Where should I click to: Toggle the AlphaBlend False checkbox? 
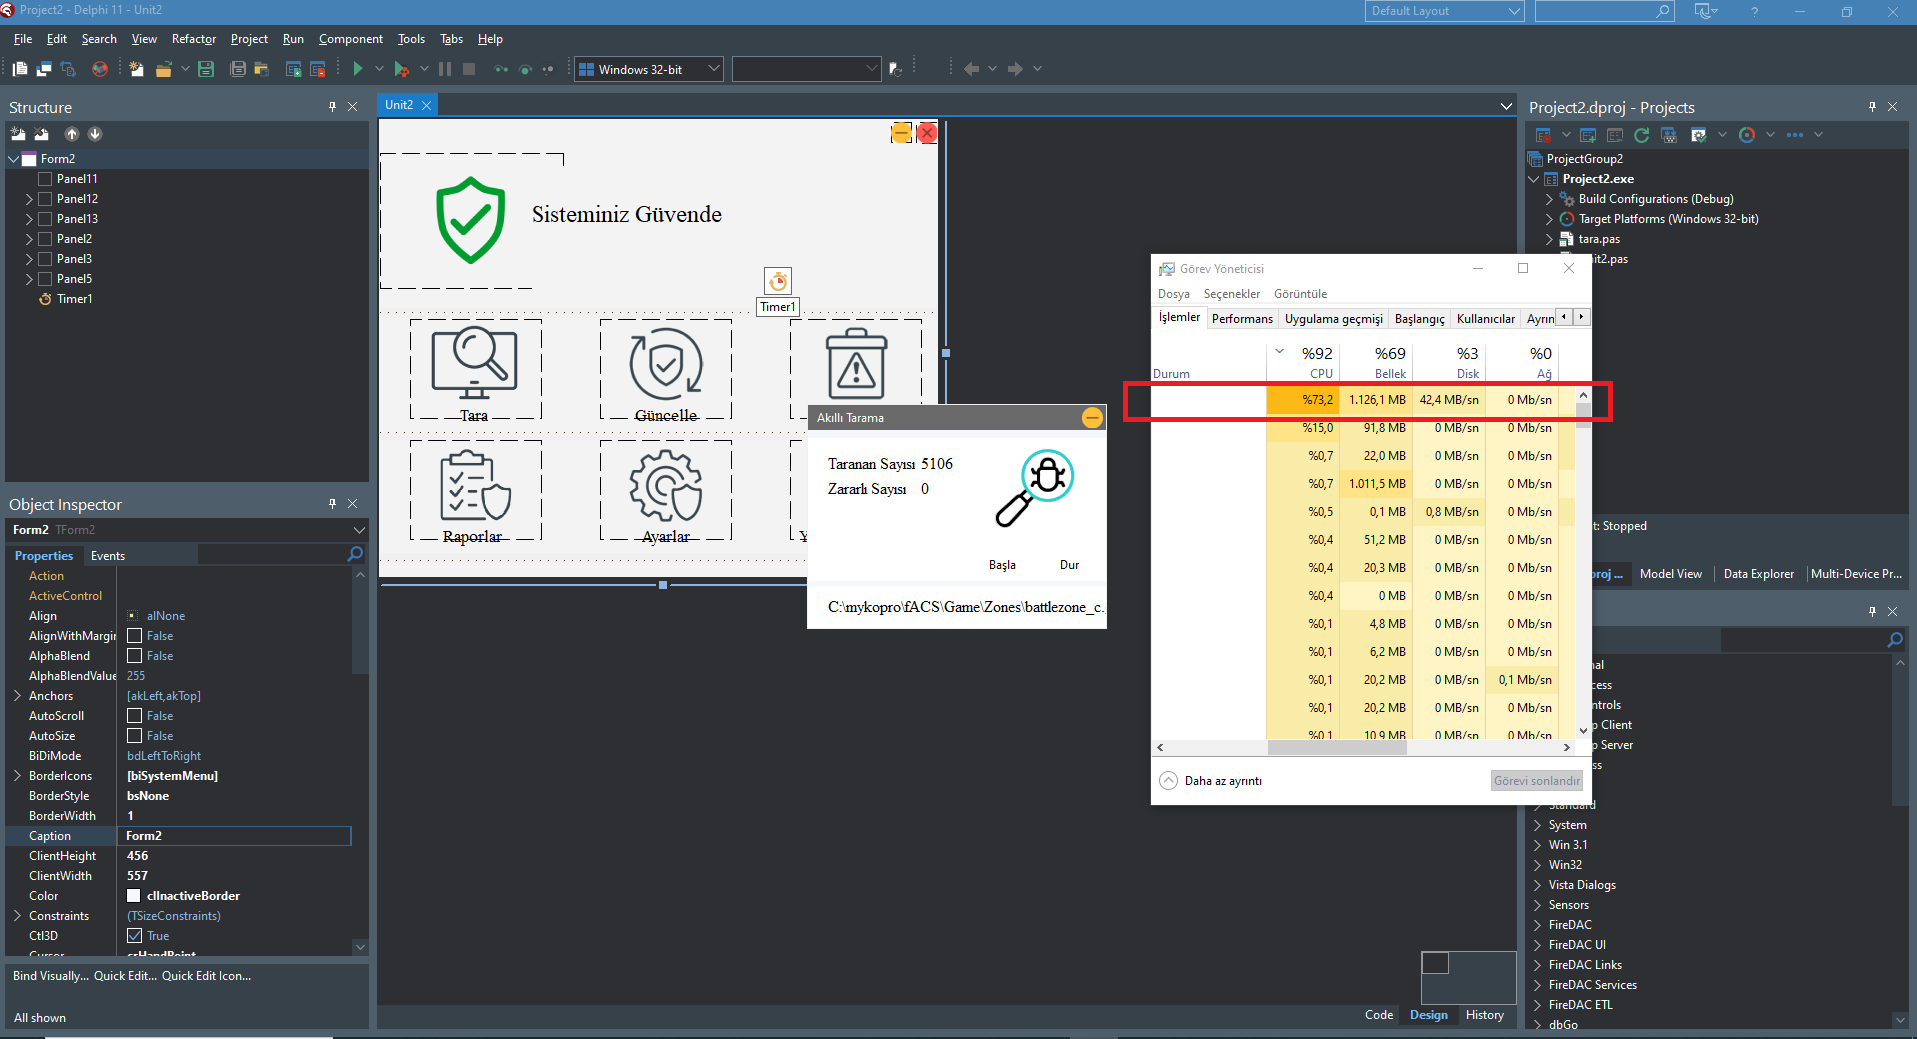pos(135,656)
